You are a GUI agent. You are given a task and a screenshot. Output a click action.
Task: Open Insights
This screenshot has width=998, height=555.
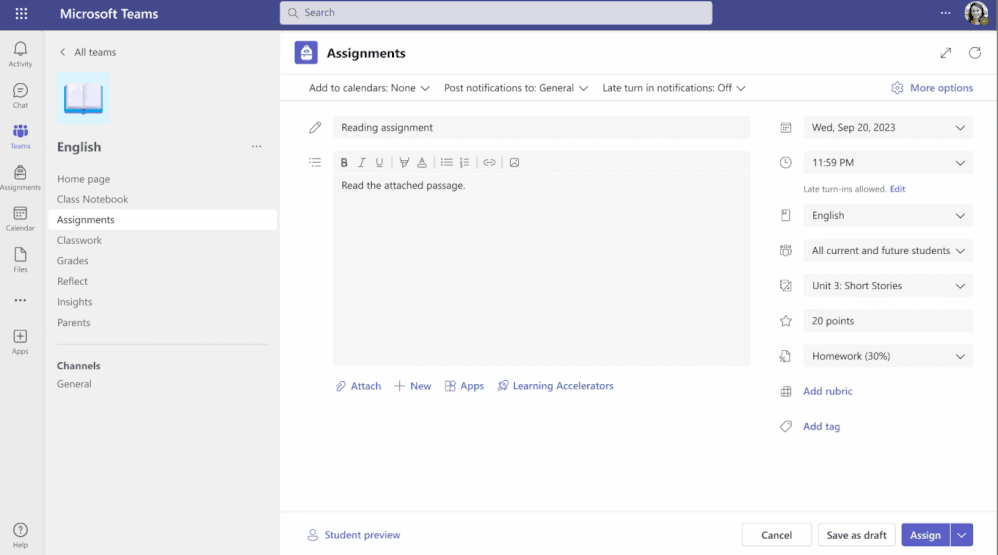[74, 302]
